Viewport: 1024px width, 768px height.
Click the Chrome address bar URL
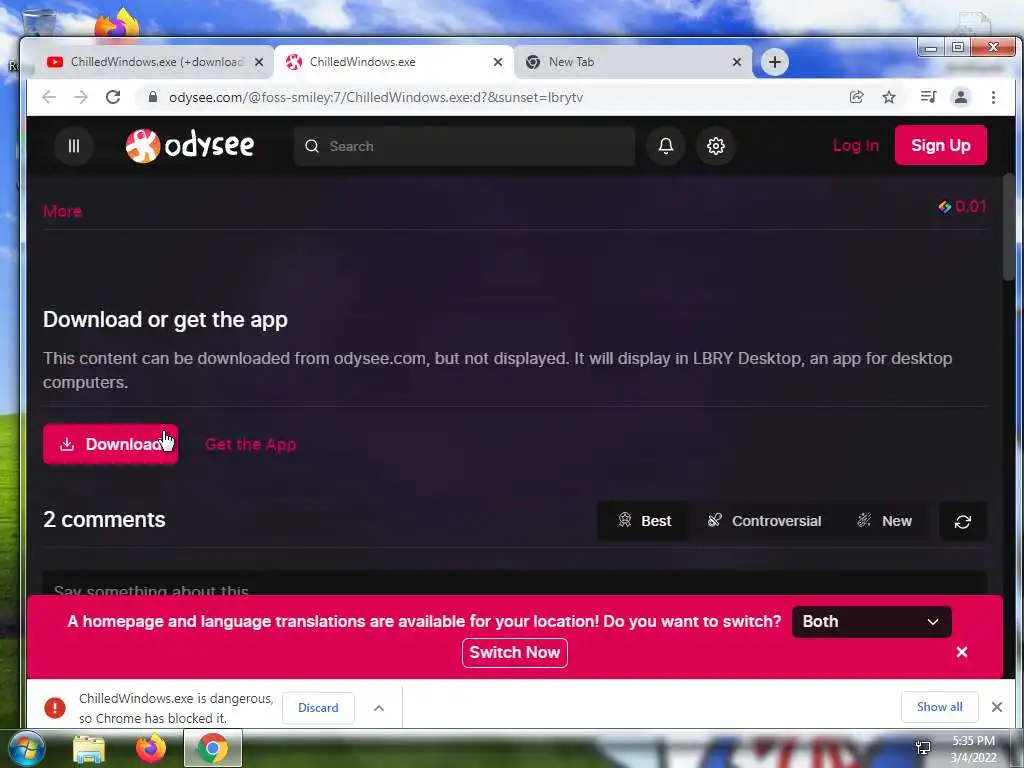(376, 97)
